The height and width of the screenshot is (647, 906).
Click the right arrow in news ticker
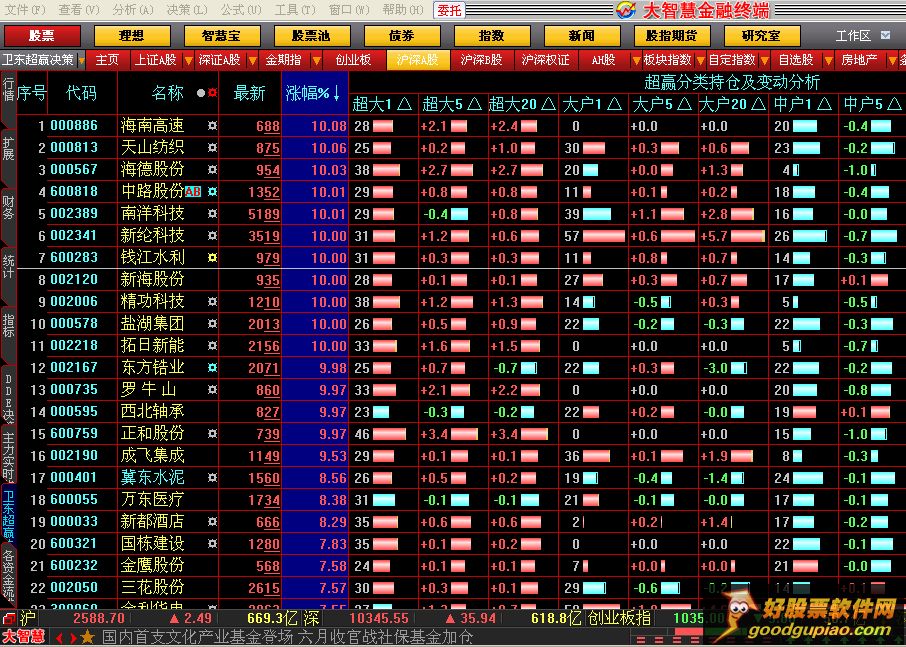point(73,638)
